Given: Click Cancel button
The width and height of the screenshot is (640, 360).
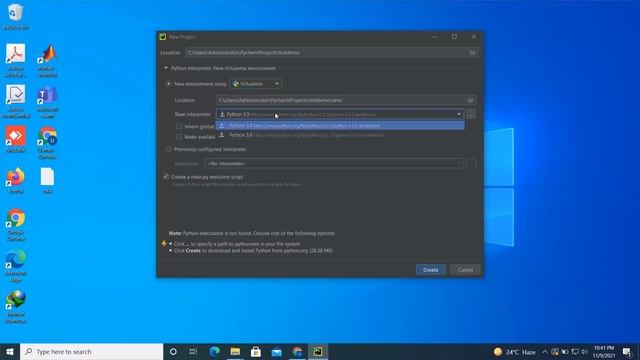Looking at the screenshot, I should 465,270.
